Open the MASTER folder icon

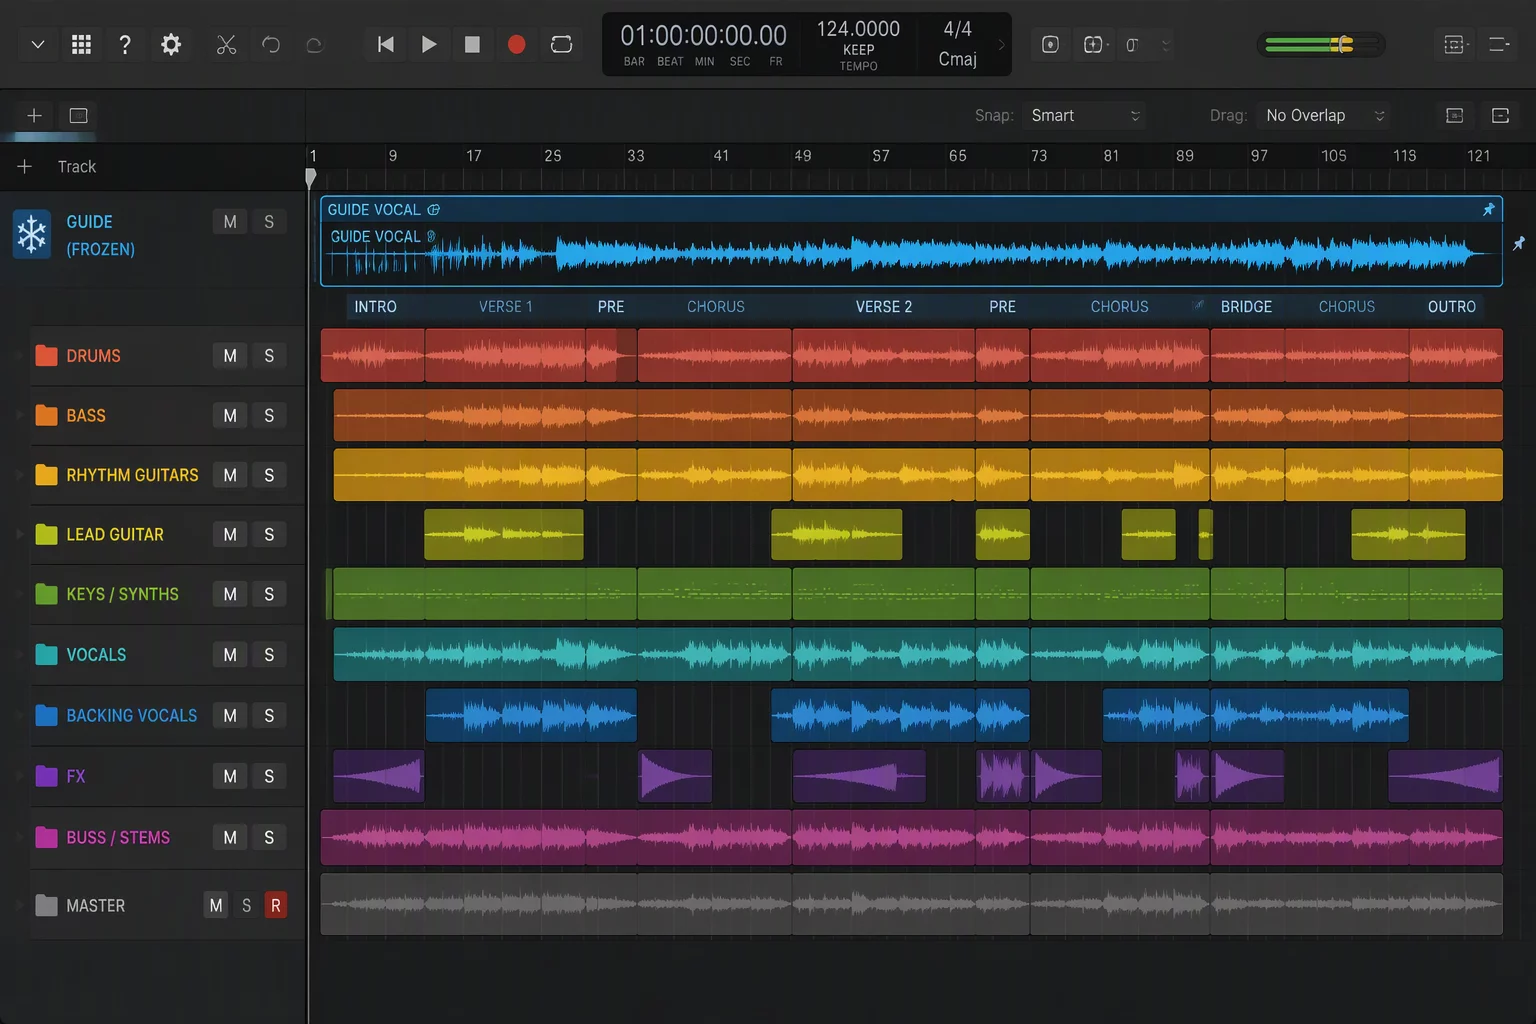[46, 905]
